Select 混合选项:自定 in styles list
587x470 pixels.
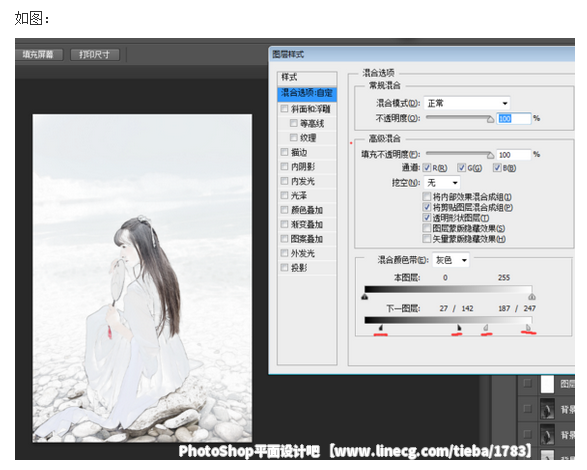pos(307,94)
